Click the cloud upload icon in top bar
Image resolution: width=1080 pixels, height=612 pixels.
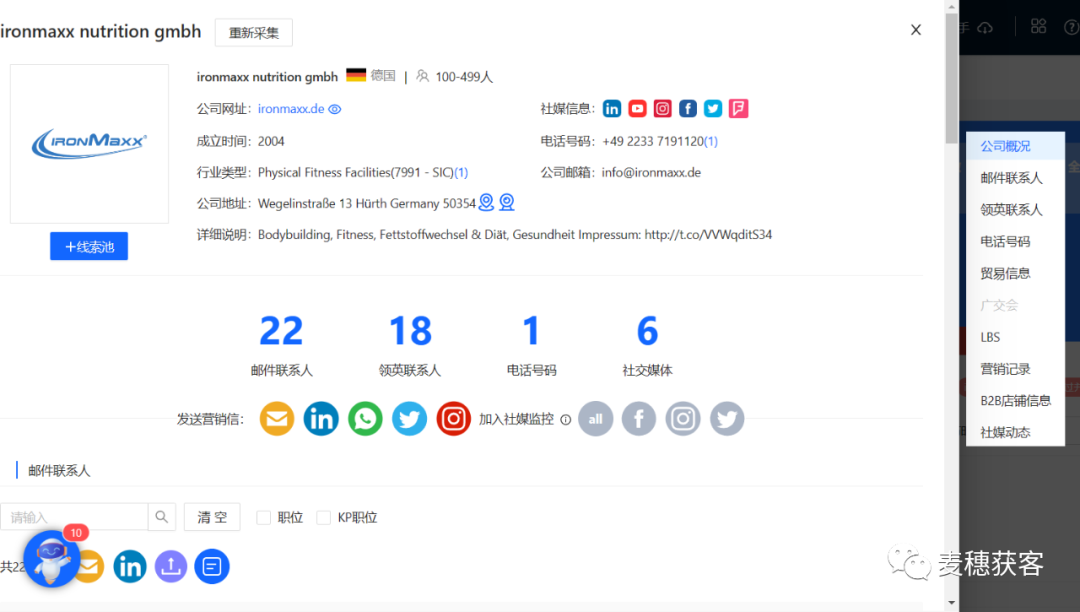[x=986, y=28]
